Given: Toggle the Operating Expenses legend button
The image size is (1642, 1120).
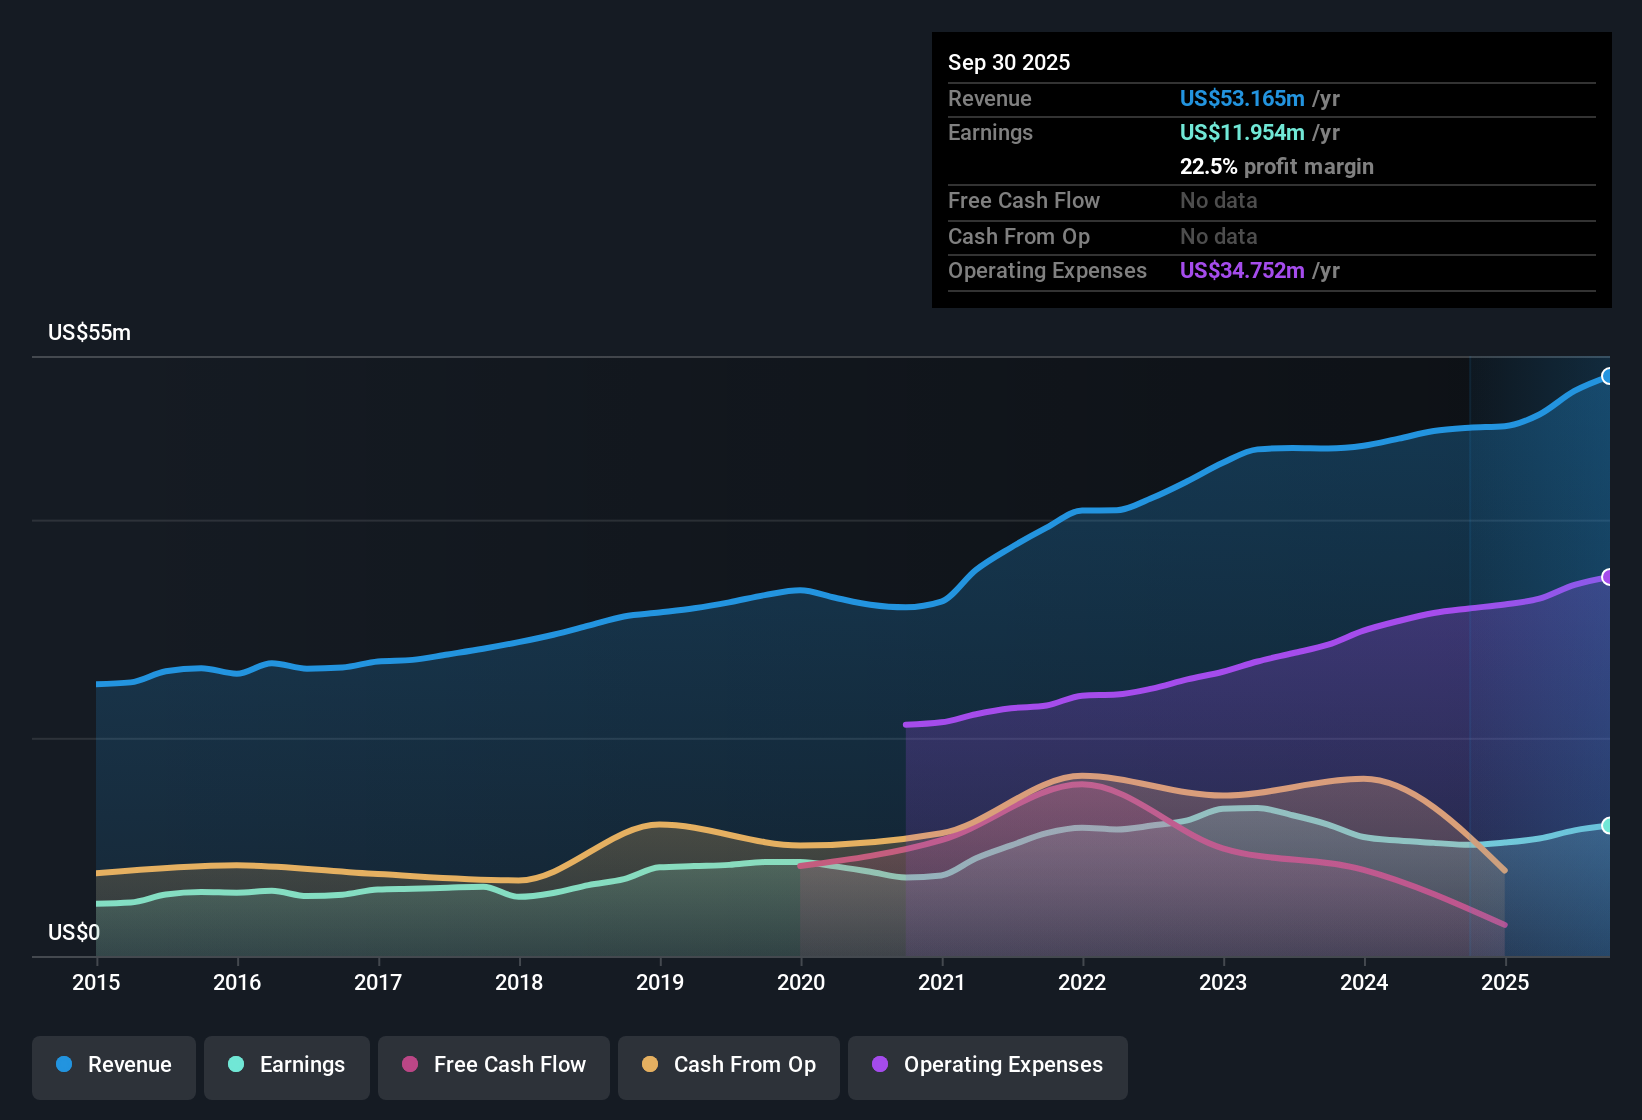Looking at the screenshot, I should [988, 1067].
